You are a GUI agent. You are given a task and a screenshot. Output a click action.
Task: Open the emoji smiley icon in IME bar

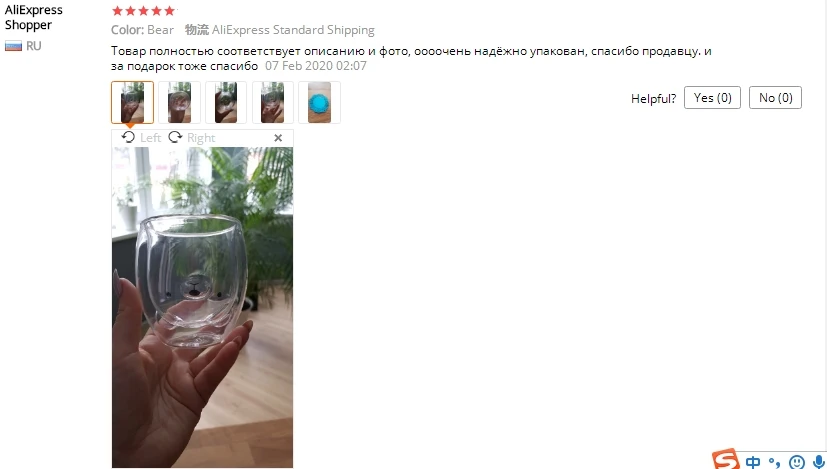click(796, 462)
